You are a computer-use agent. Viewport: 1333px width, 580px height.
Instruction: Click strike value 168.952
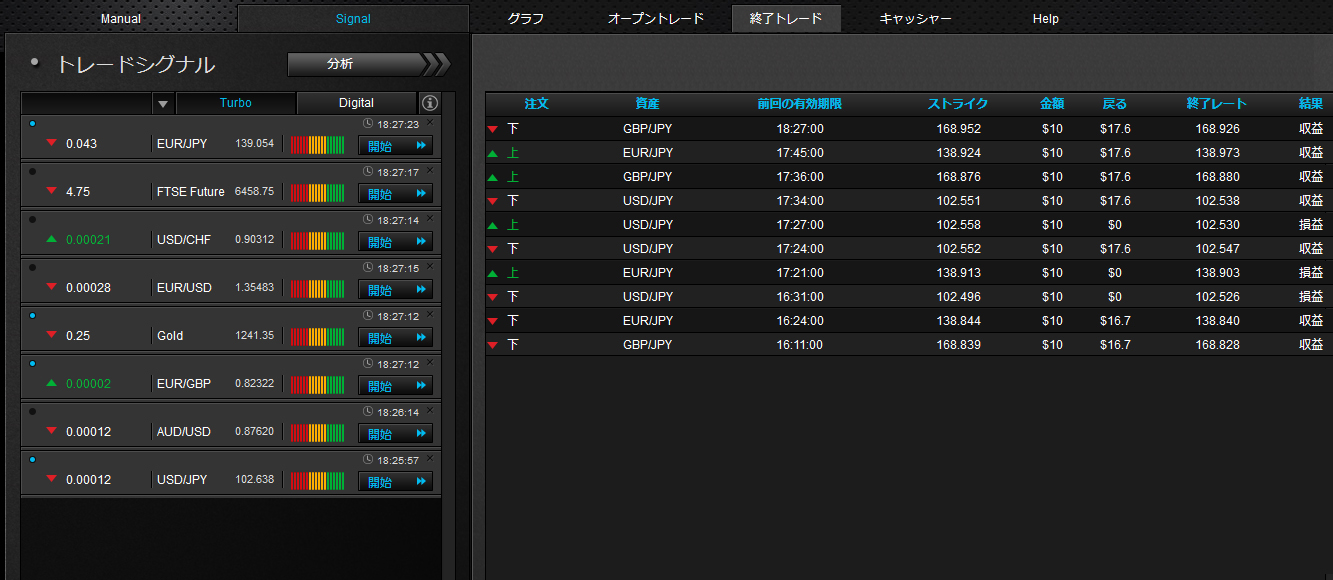coord(959,129)
